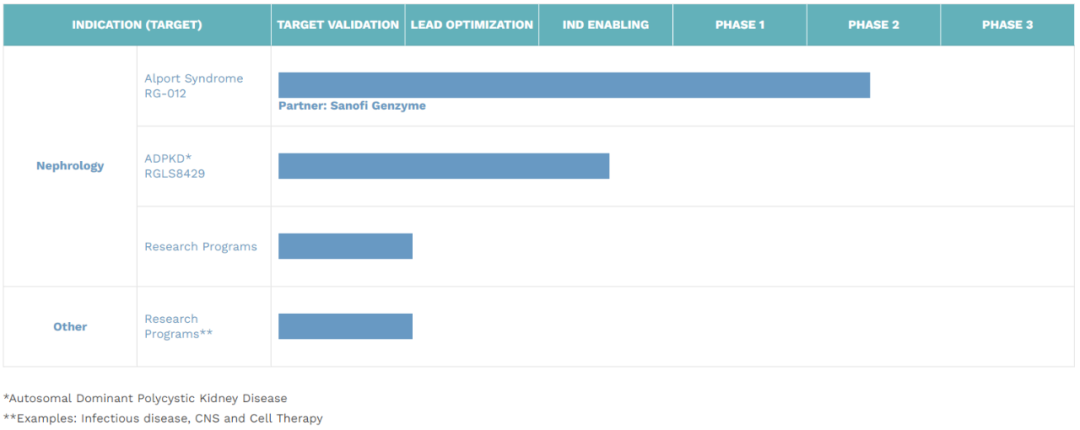Select the Phase 1 header cell

click(x=740, y=25)
